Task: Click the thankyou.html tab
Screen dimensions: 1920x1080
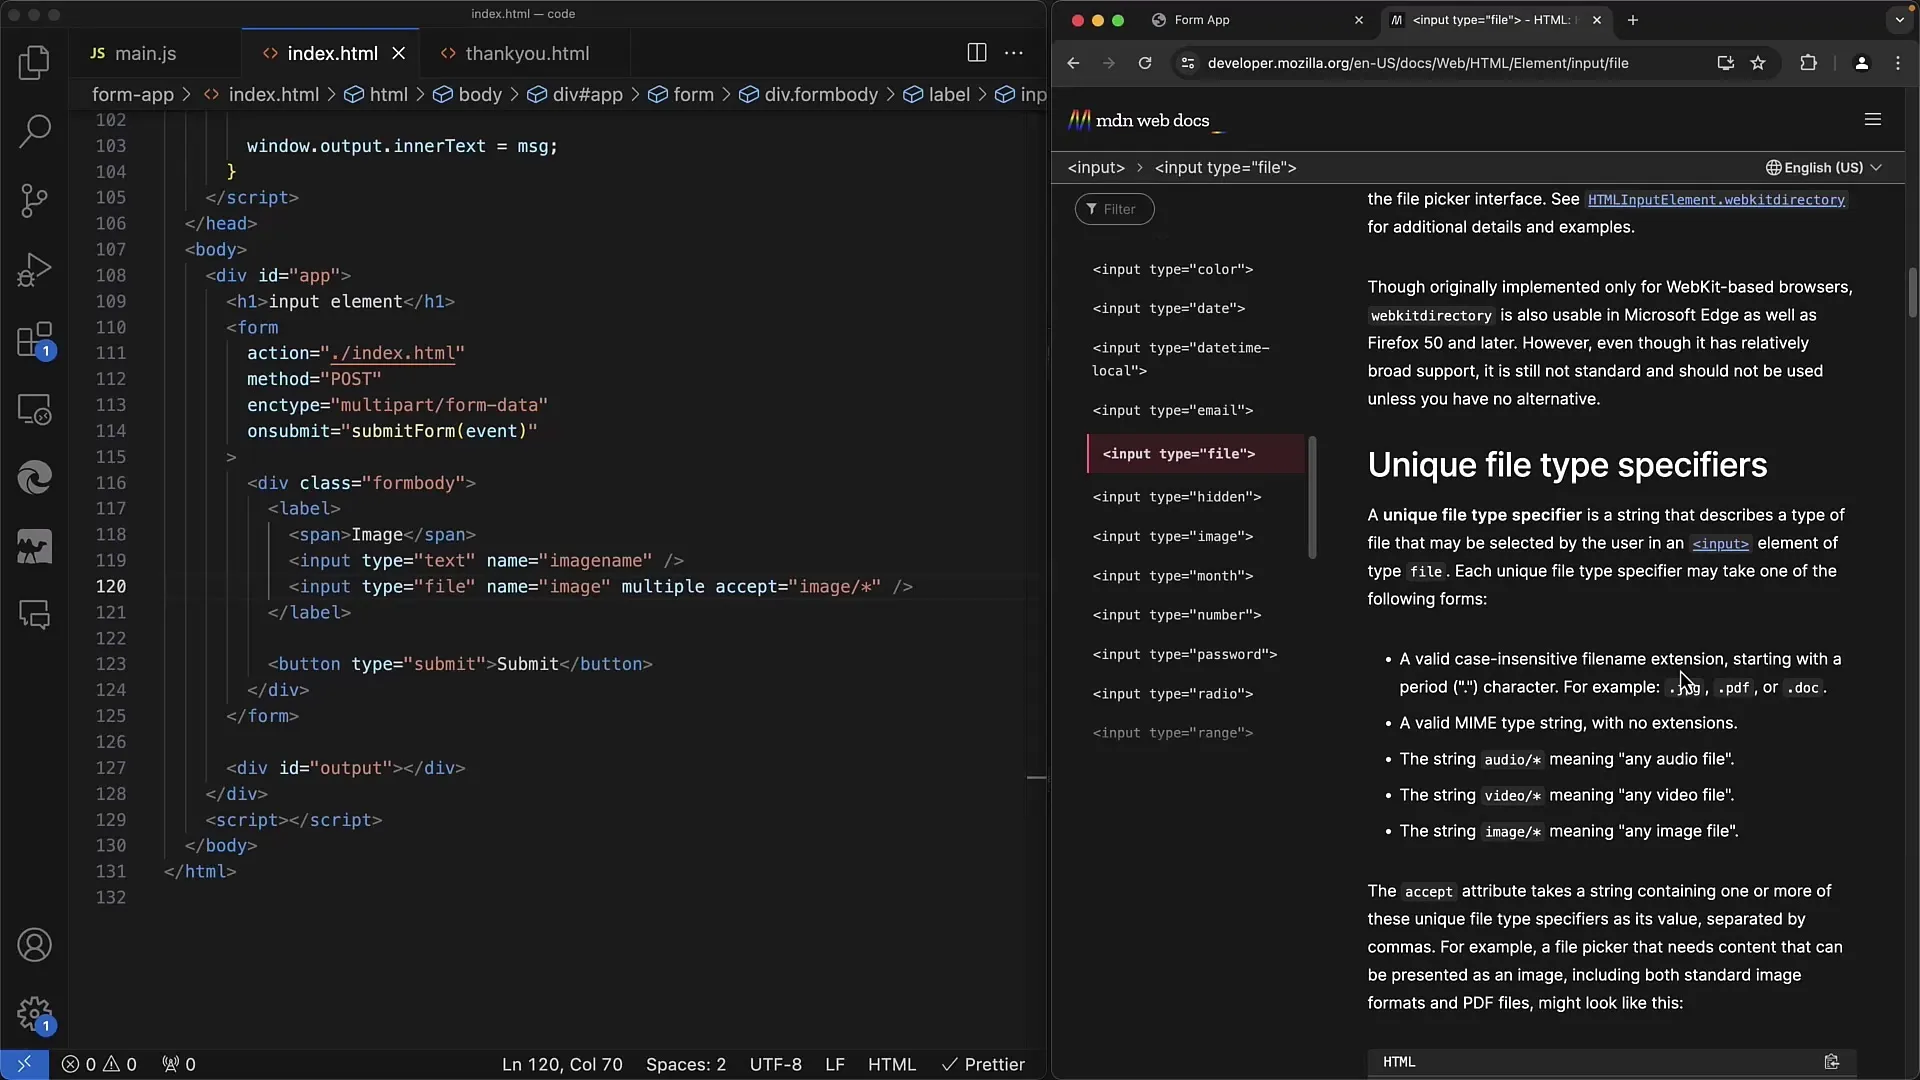Action: point(526,53)
